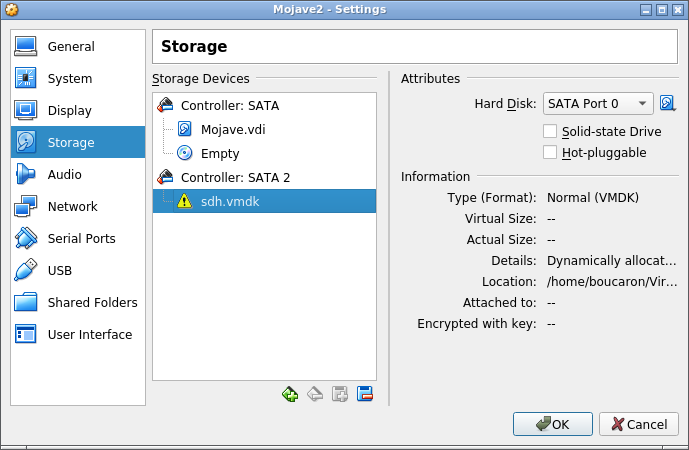Enable the Solid-state Drive checkbox
The width and height of the screenshot is (689, 450).
click(550, 131)
